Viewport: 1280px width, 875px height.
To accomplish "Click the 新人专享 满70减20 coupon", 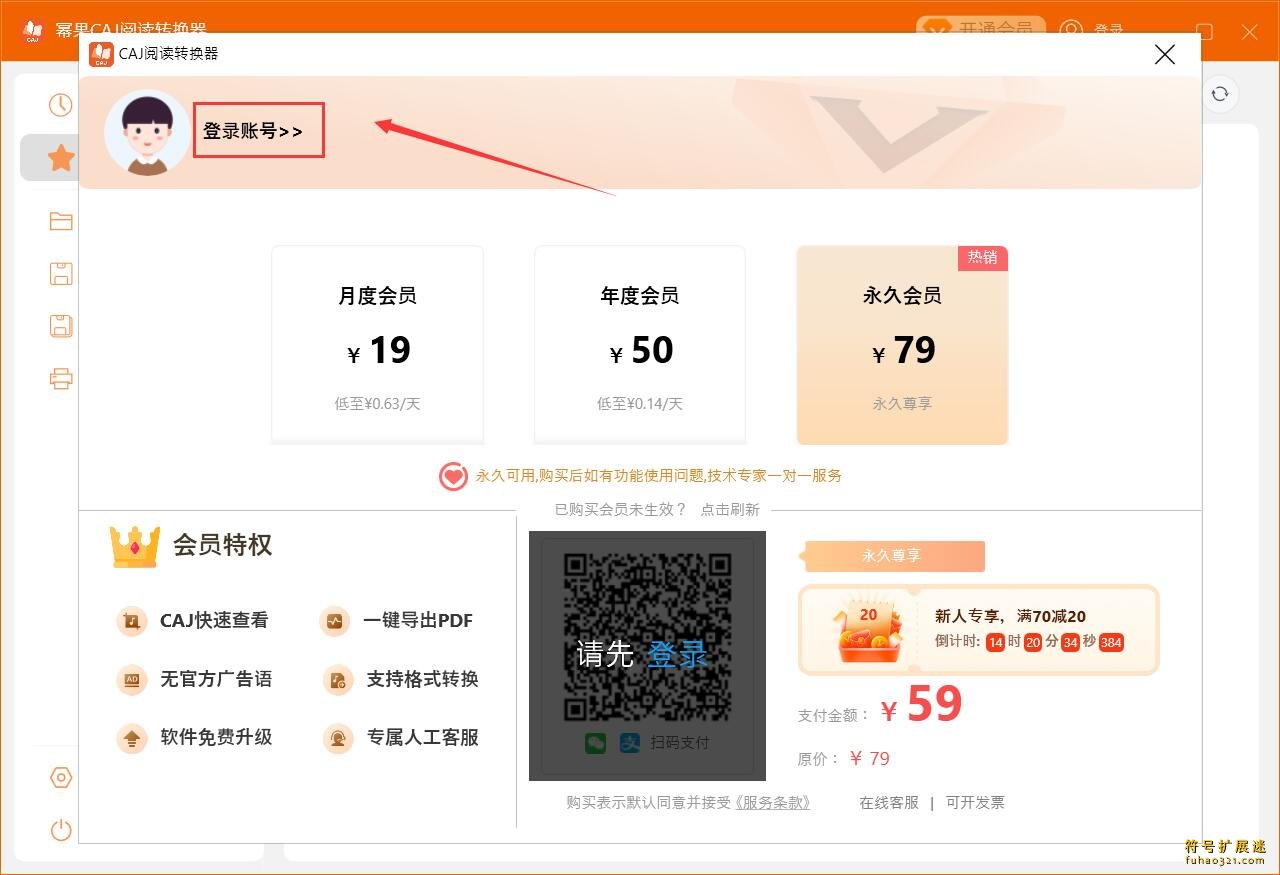I will [x=979, y=630].
